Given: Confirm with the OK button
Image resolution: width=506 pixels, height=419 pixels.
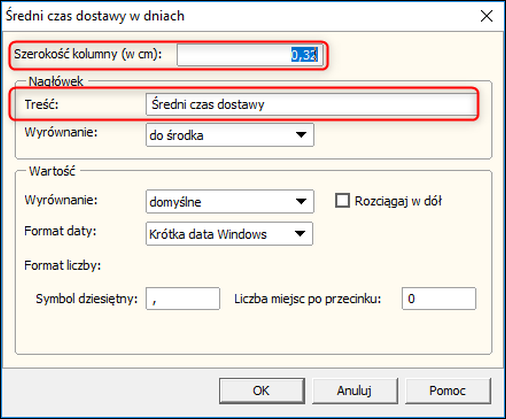Looking at the screenshot, I should 262,391.
